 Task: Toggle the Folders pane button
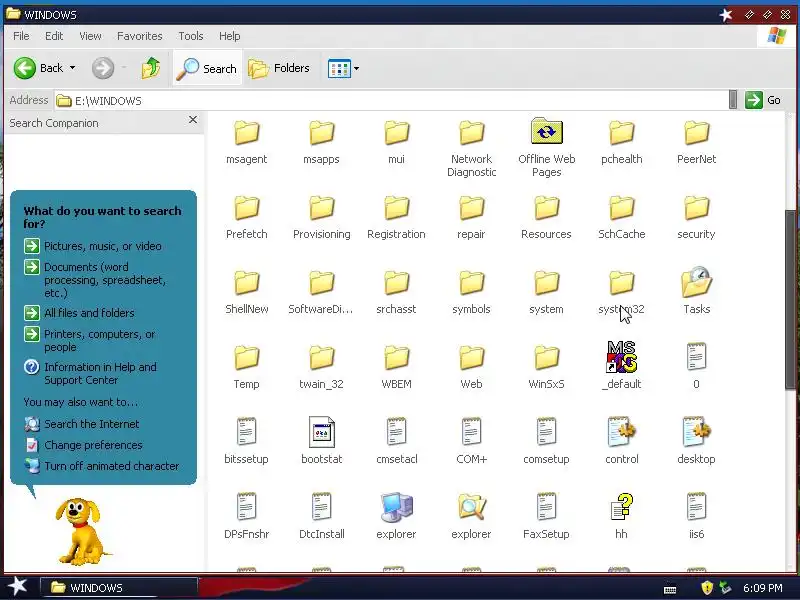coord(279,68)
